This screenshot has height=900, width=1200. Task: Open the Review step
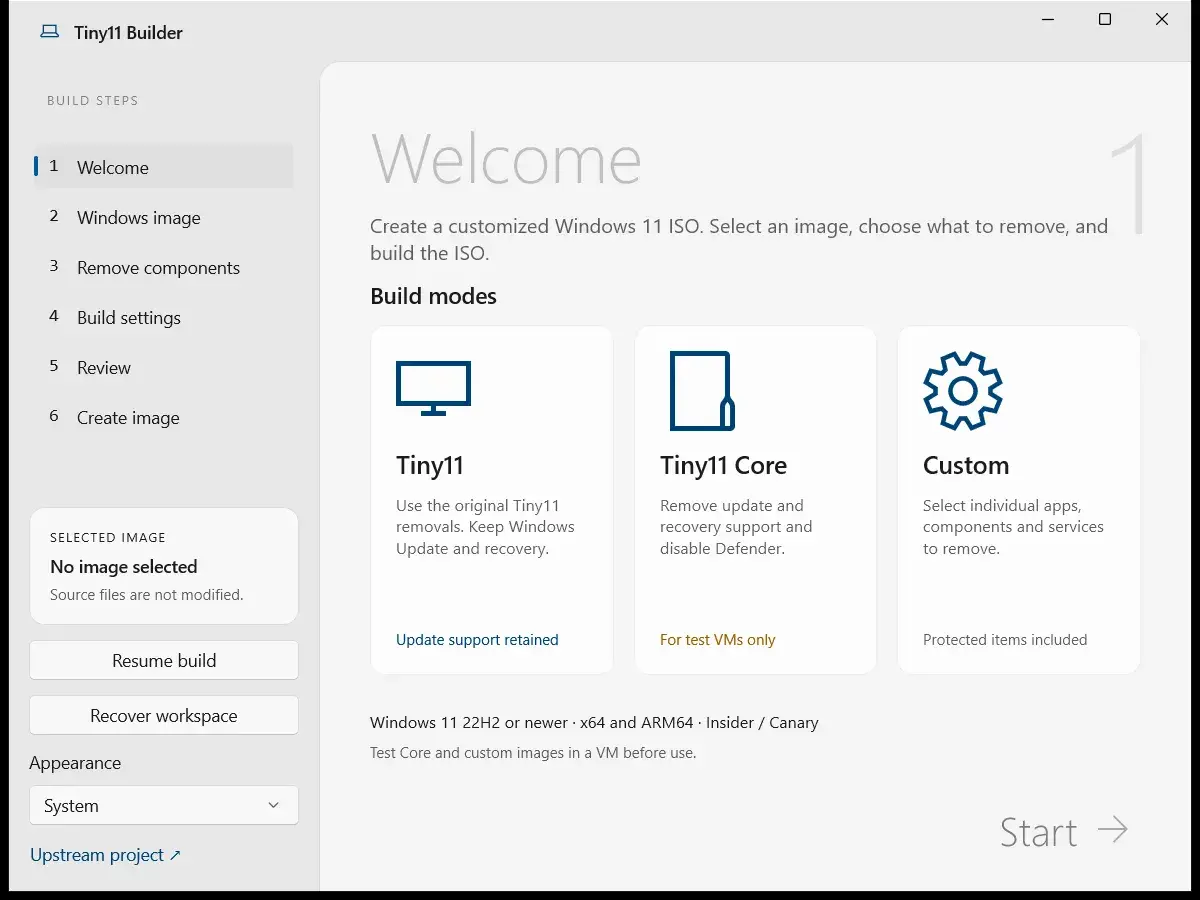pos(164,367)
